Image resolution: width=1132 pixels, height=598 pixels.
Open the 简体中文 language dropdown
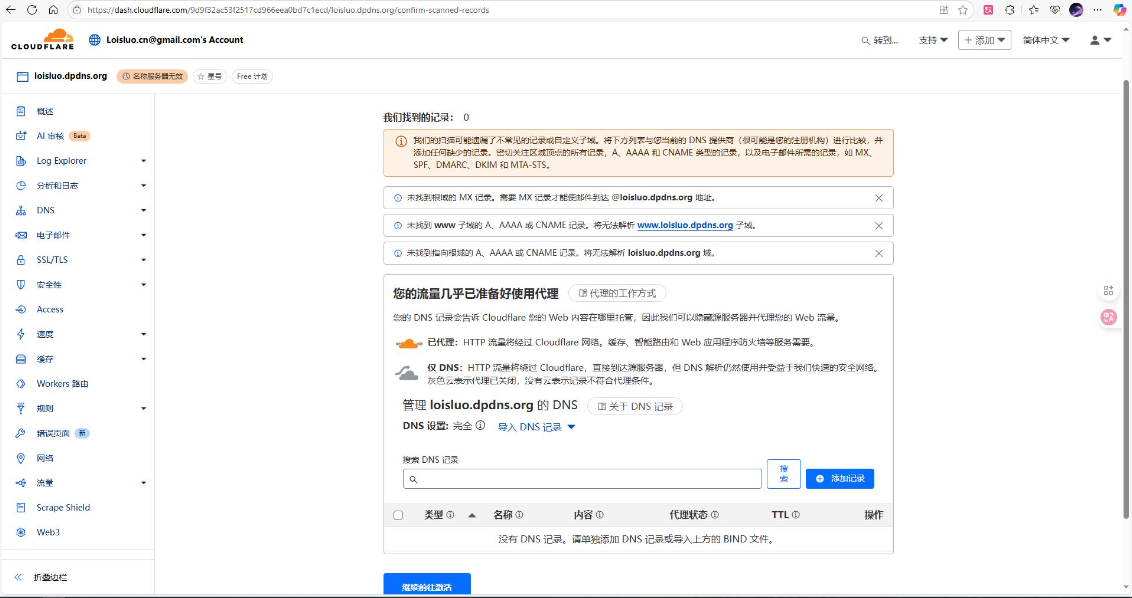pyautogui.click(x=1046, y=40)
